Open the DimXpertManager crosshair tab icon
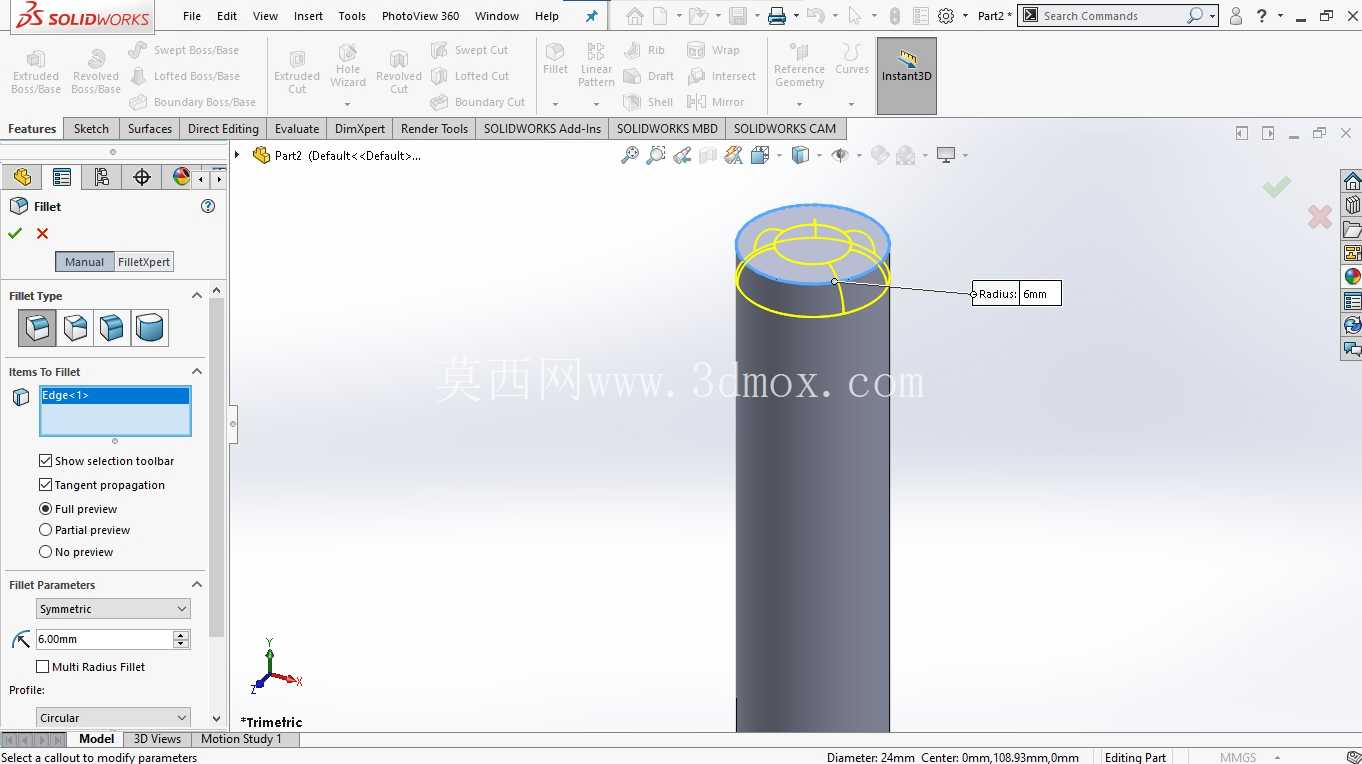Screen dimensions: 1362x764 pyautogui.click(x=142, y=177)
